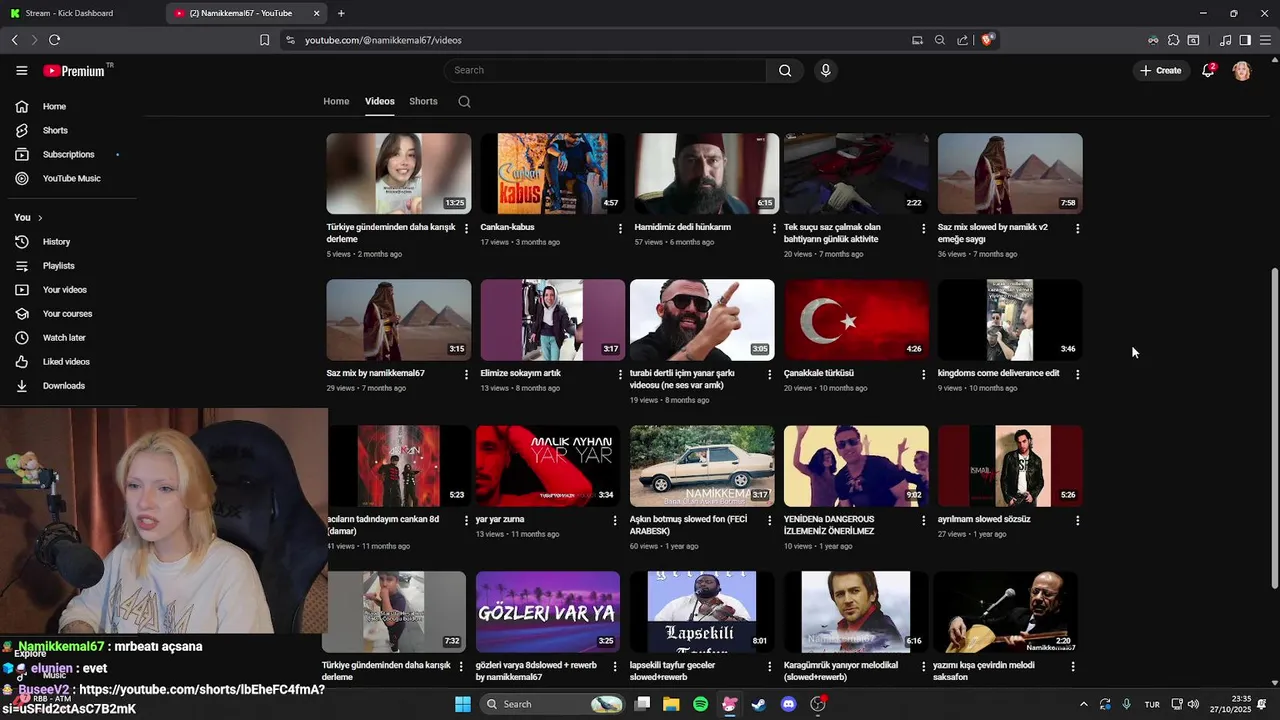Click the address bar URL youtube.com/@namikkemal67/videos

pyautogui.click(x=383, y=40)
